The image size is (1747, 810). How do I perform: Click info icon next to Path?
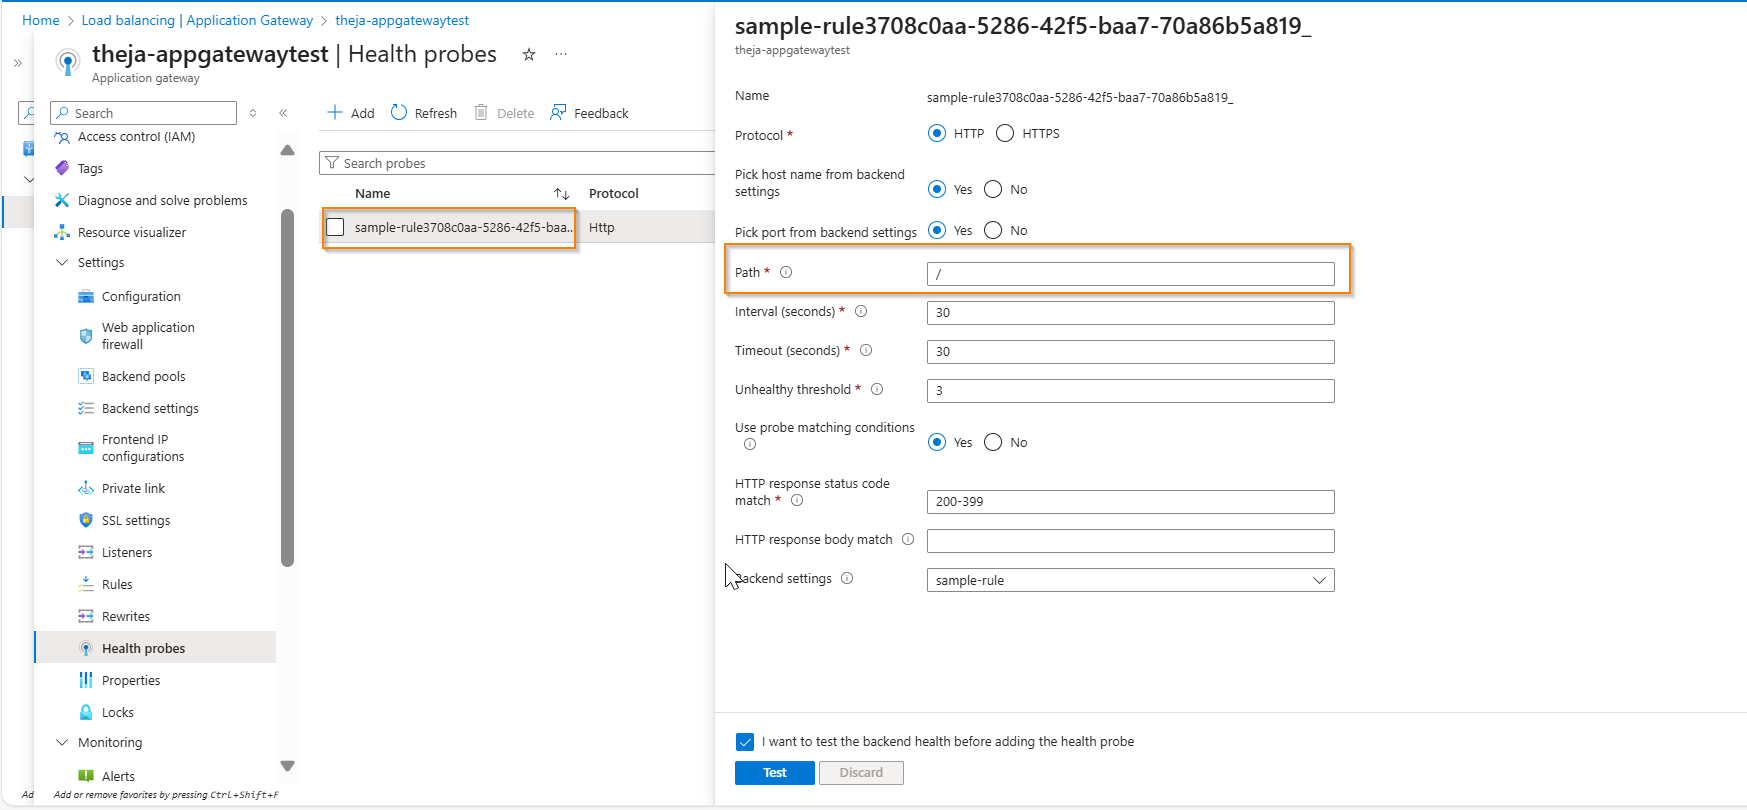pyautogui.click(x=786, y=272)
